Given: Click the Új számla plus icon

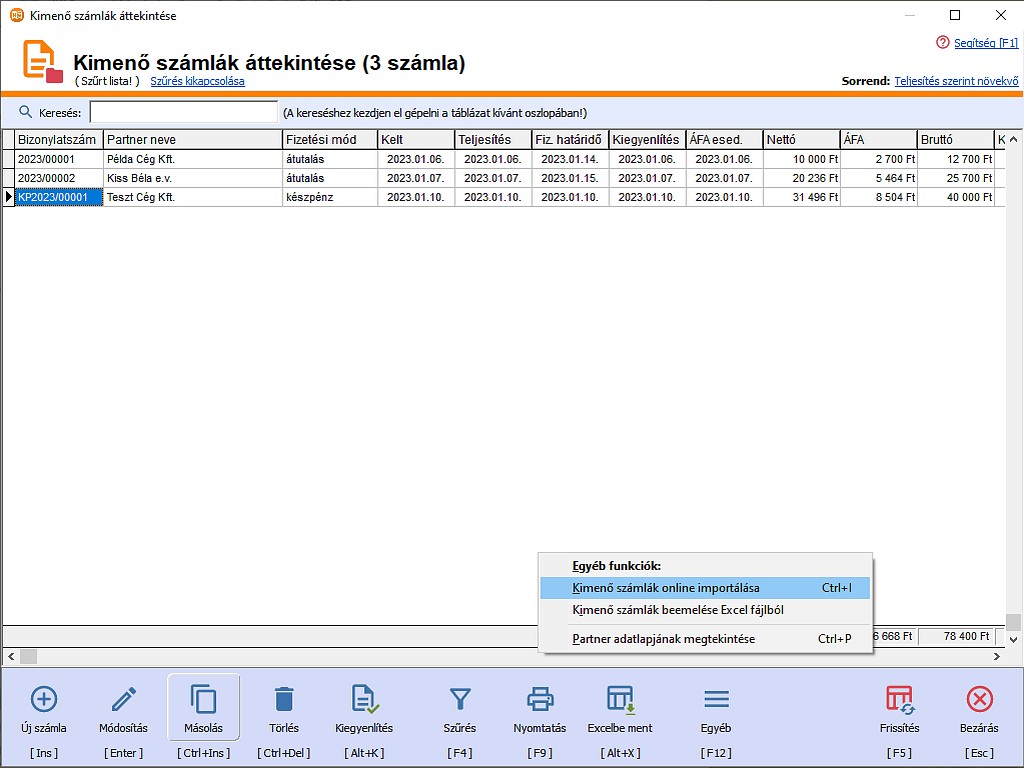Looking at the screenshot, I should point(44,699).
